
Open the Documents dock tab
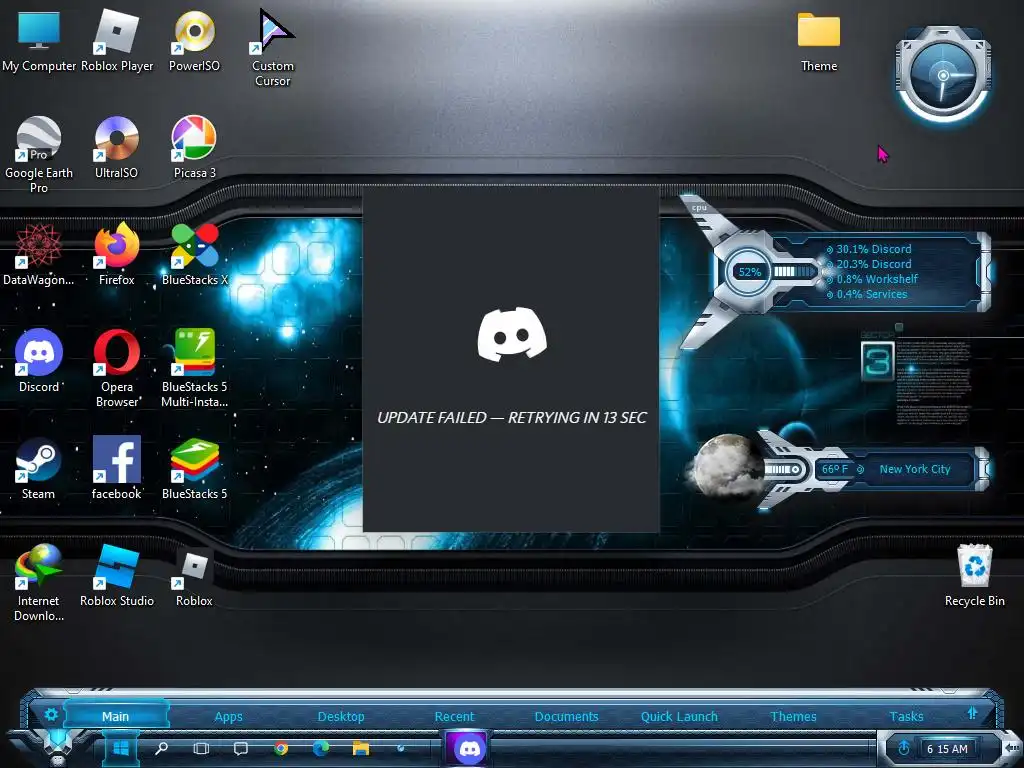click(x=566, y=716)
